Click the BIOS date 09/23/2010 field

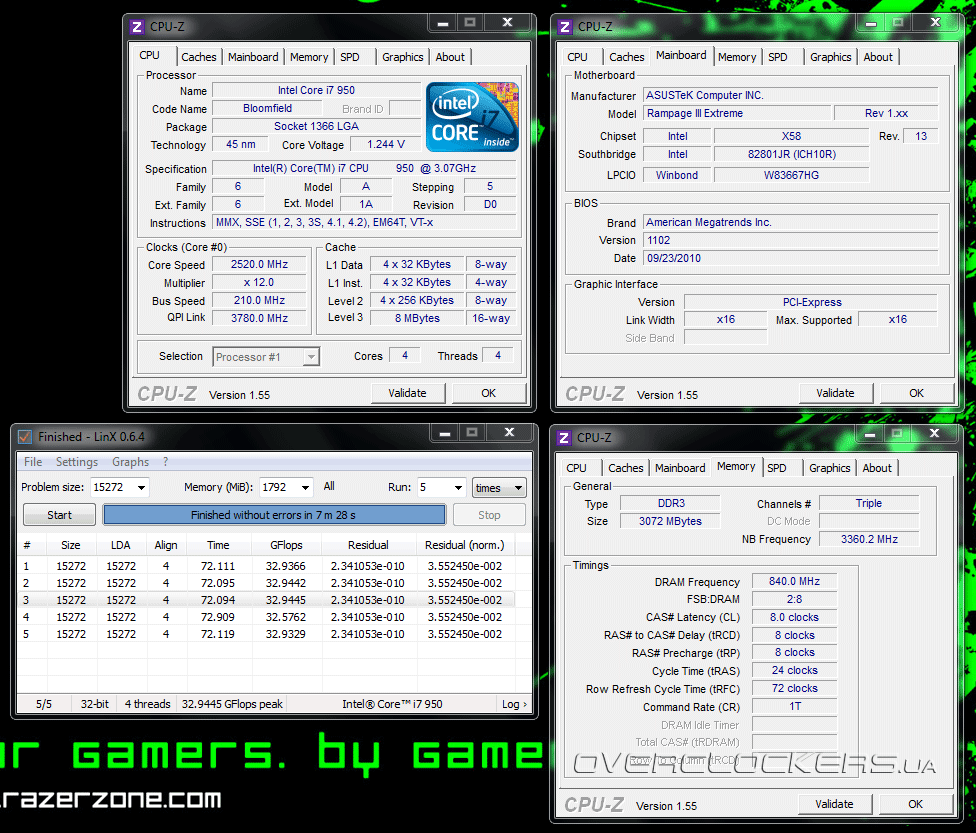click(x=791, y=258)
